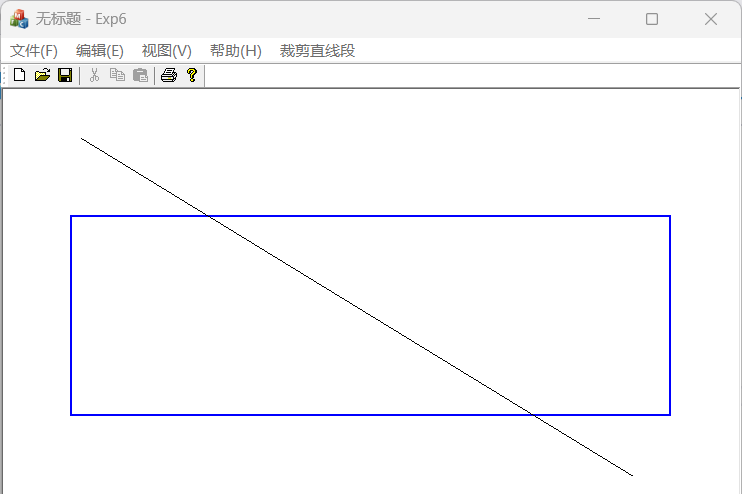Open a file with the folder icon
This screenshot has width=742, height=494.
[x=42, y=75]
